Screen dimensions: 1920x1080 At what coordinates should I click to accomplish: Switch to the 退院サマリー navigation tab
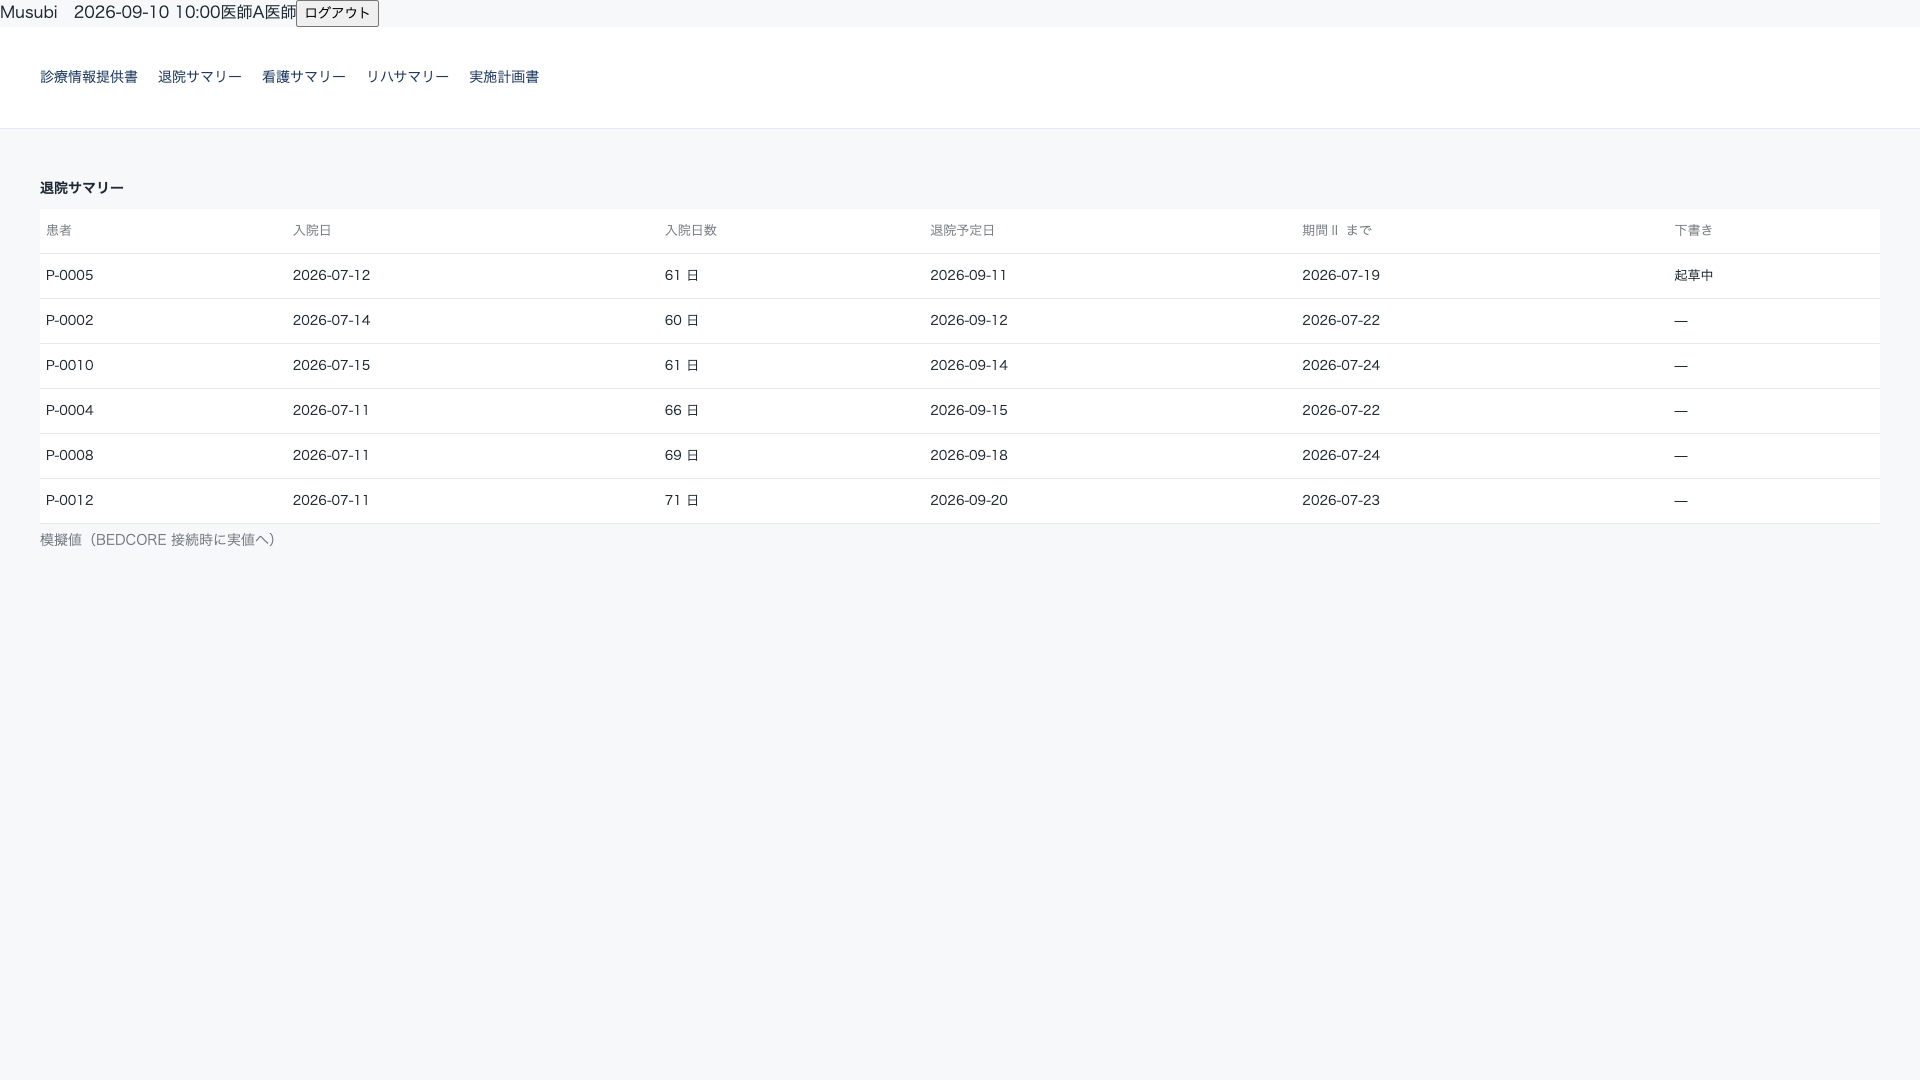tap(200, 77)
